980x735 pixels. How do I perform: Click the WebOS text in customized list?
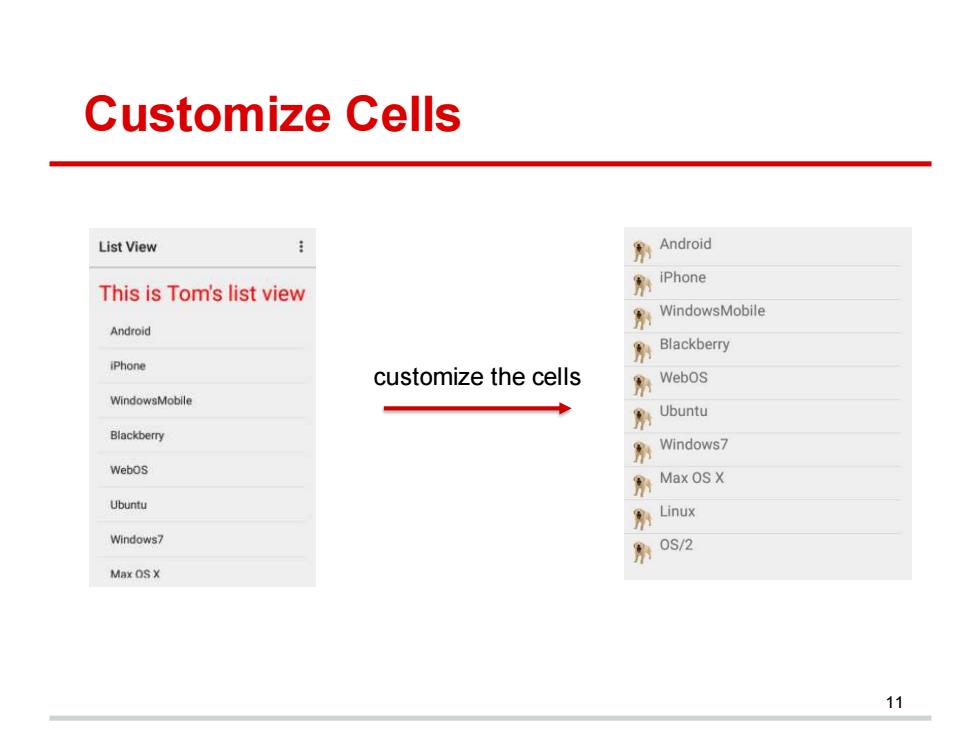[x=684, y=378]
